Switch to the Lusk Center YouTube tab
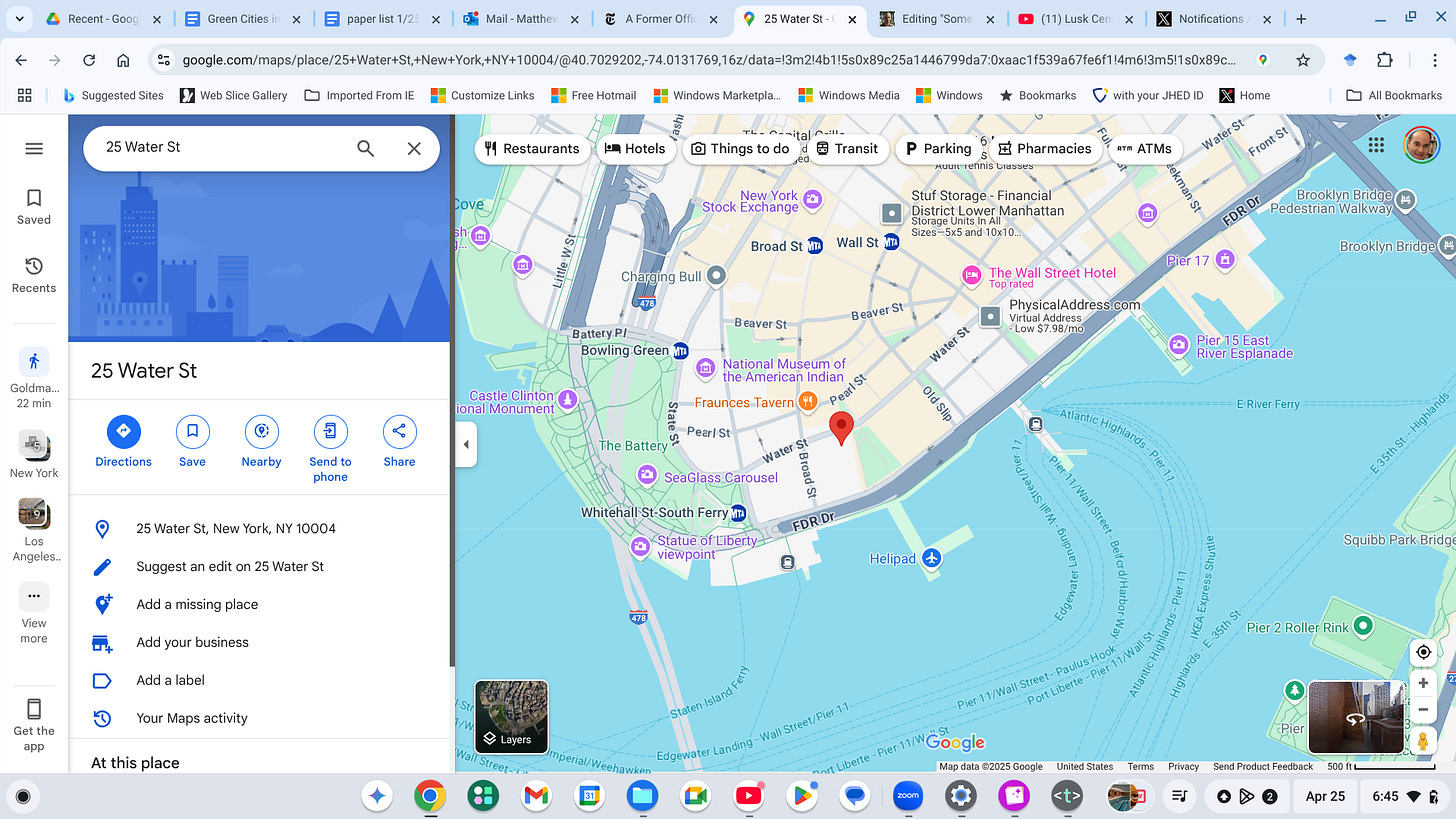This screenshot has height=819, width=1456. click(1076, 19)
